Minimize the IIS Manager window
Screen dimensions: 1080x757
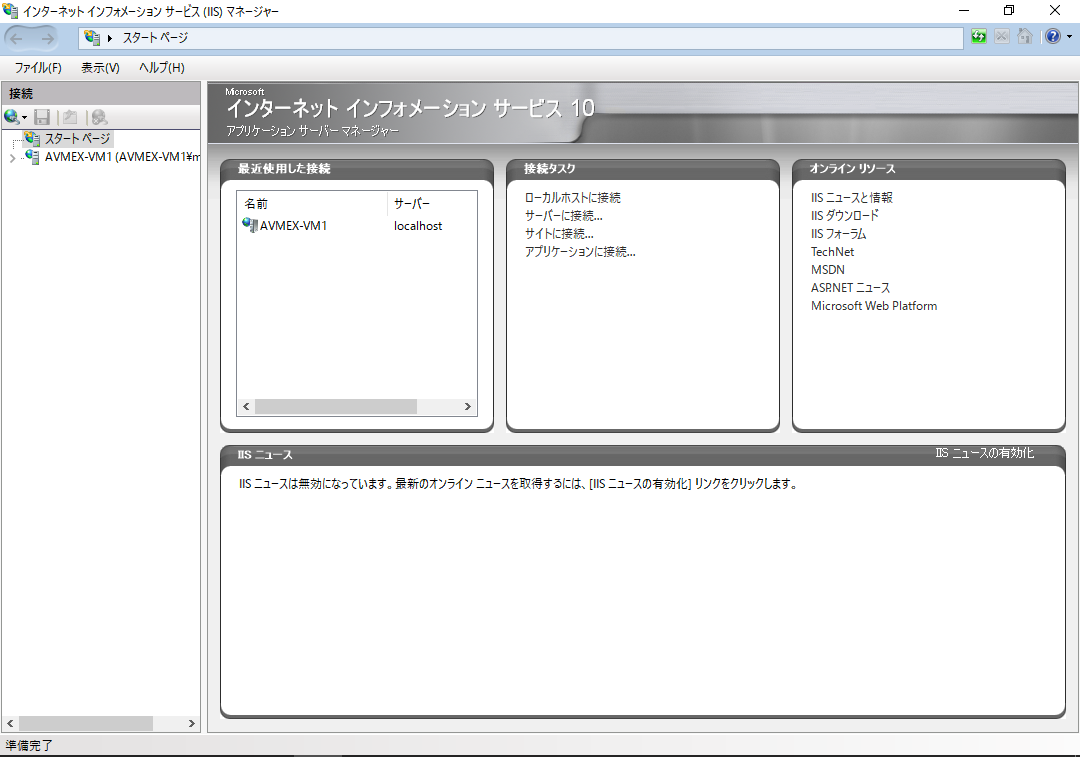click(x=964, y=10)
